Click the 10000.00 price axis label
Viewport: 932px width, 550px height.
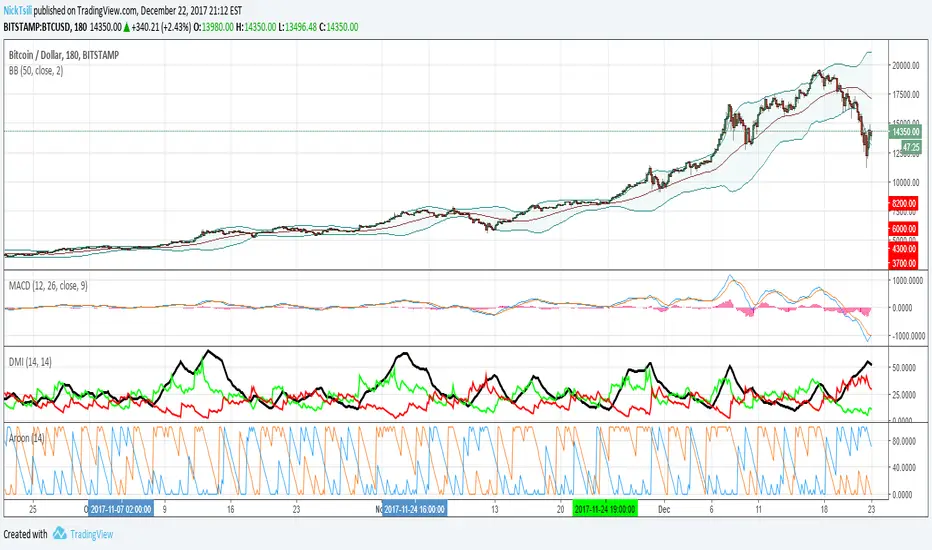[905, 183]
